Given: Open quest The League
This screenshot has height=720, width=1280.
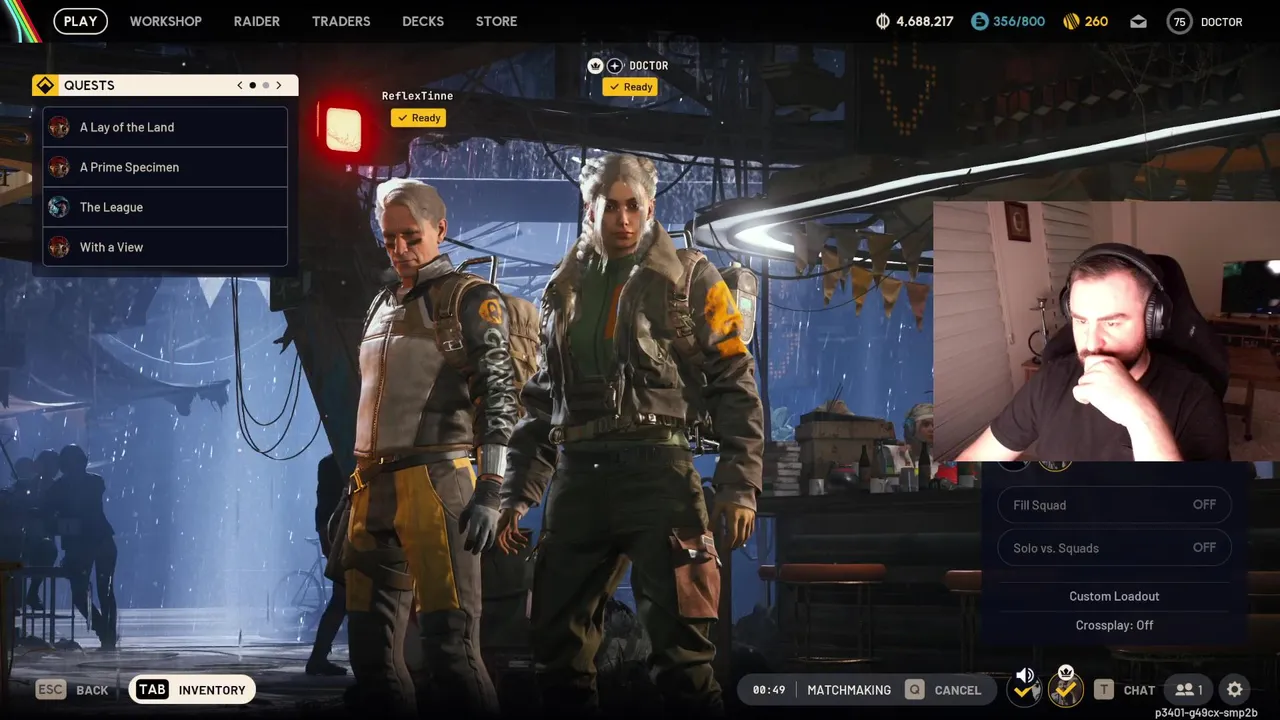Looking at the screenshot, I should (x=165, y=207).
